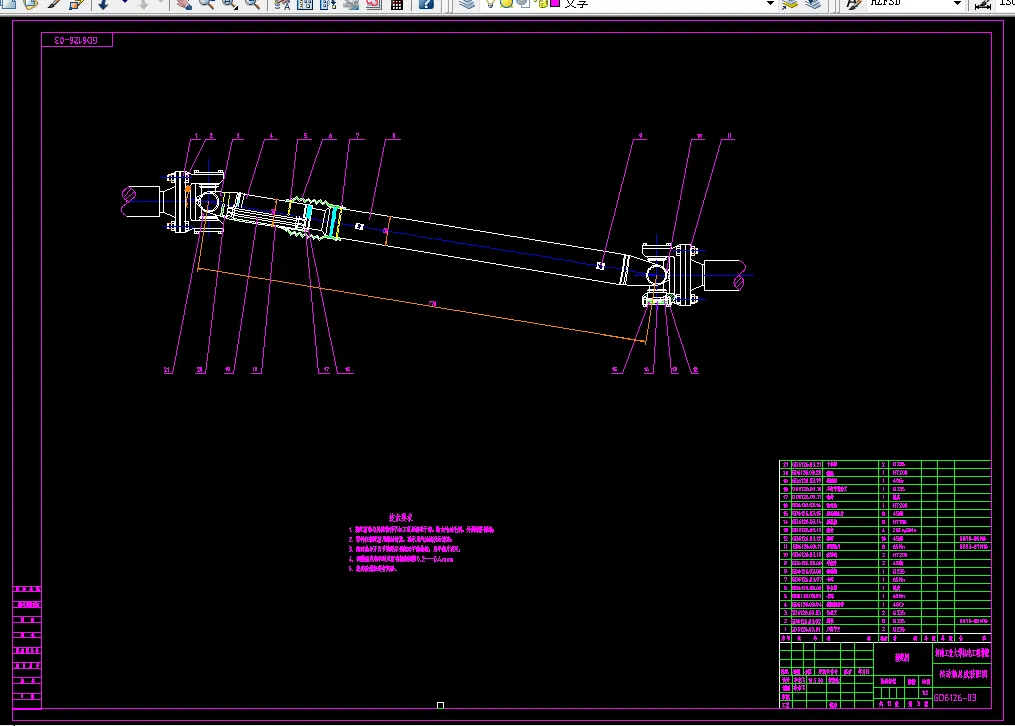Open the Layer Properties Manager icon
Image resolution: width=1015 pixels, height=726 pixels.
pos(467,4)
